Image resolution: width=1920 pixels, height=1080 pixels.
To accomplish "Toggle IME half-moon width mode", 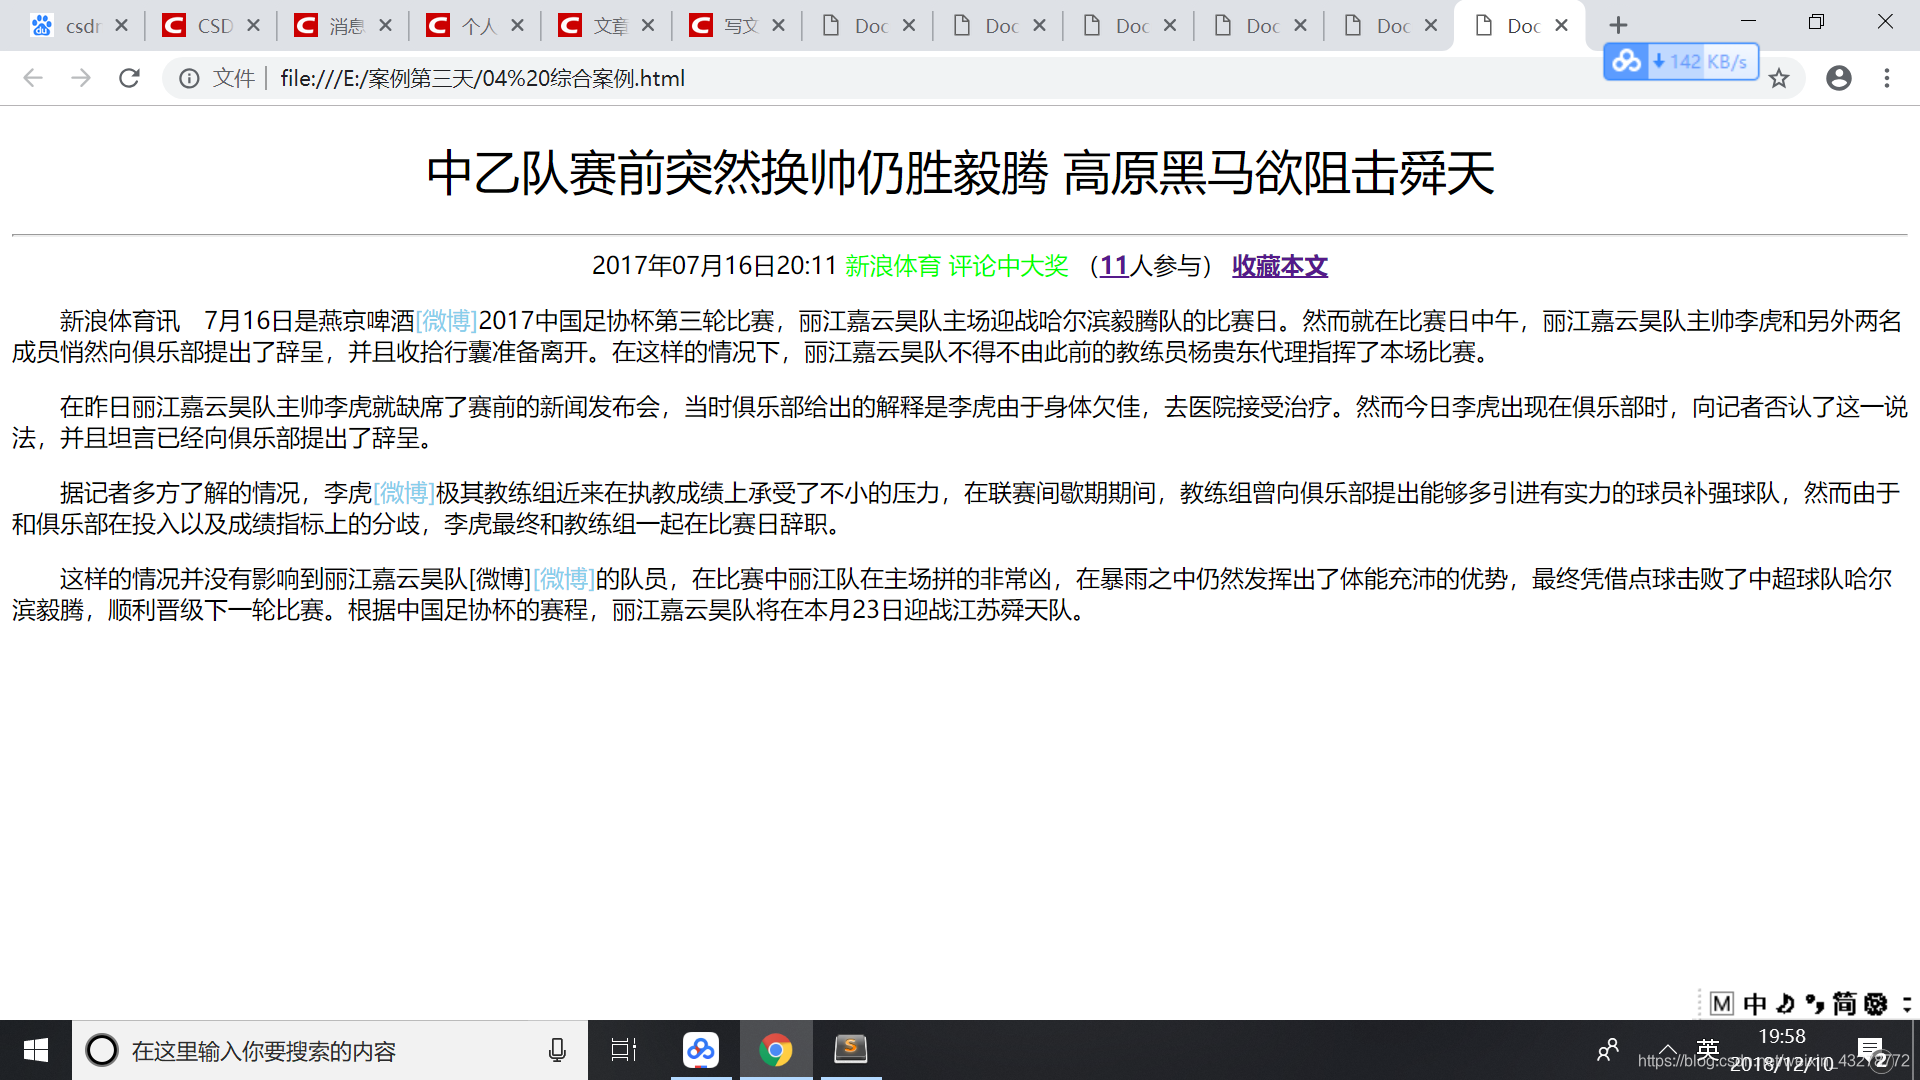I will (x=1786, y=1003).
